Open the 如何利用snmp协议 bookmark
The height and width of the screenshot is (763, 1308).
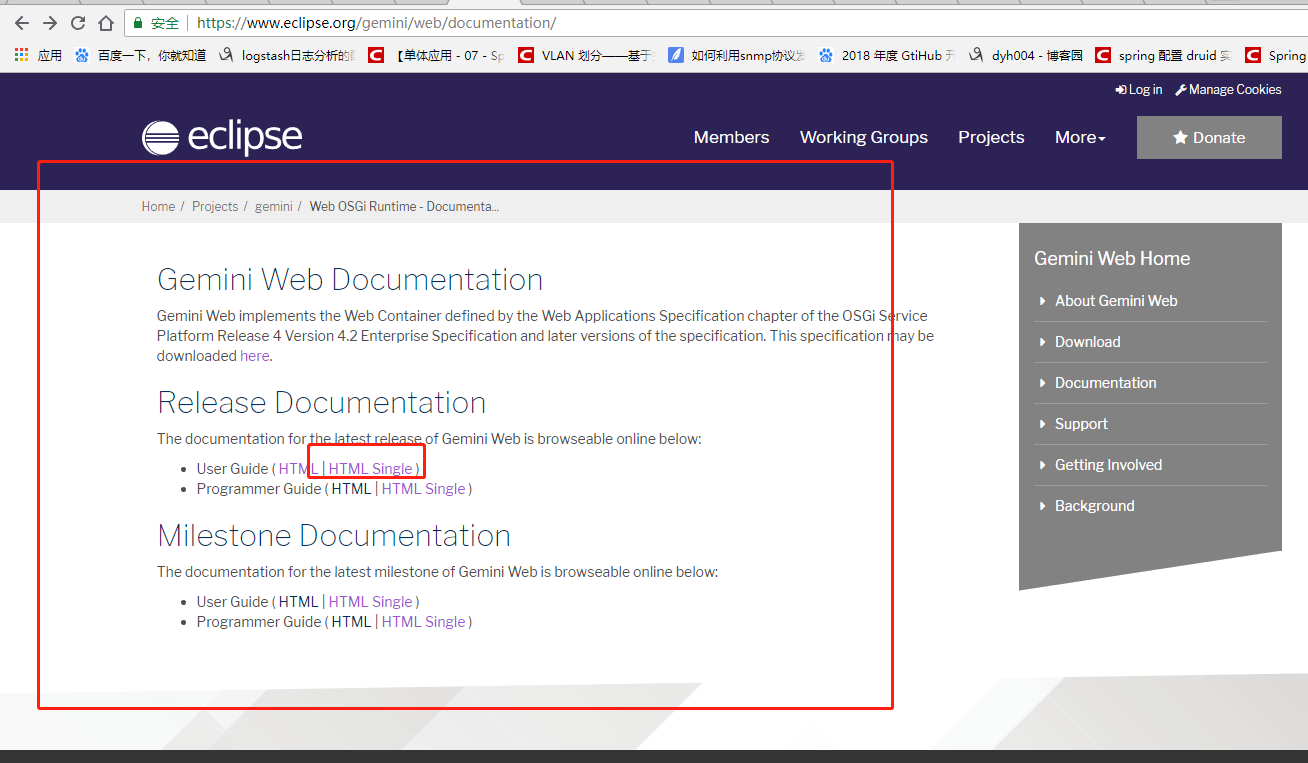(x=737, y=55)
